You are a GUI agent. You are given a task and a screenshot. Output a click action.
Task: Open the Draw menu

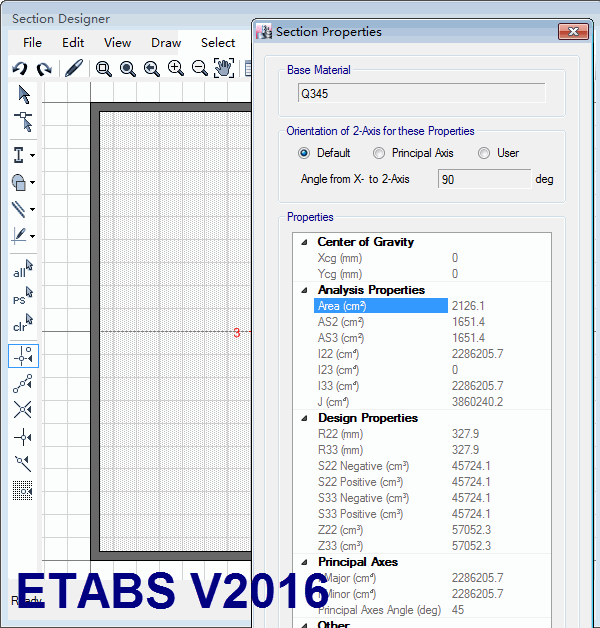(x=166, y=43)
